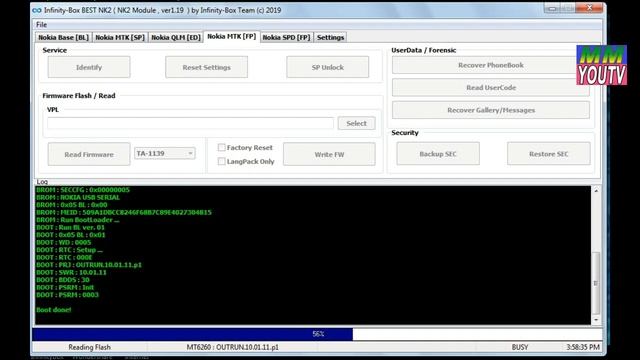Click the 'Reading Flash' status text

pos(89,347)
